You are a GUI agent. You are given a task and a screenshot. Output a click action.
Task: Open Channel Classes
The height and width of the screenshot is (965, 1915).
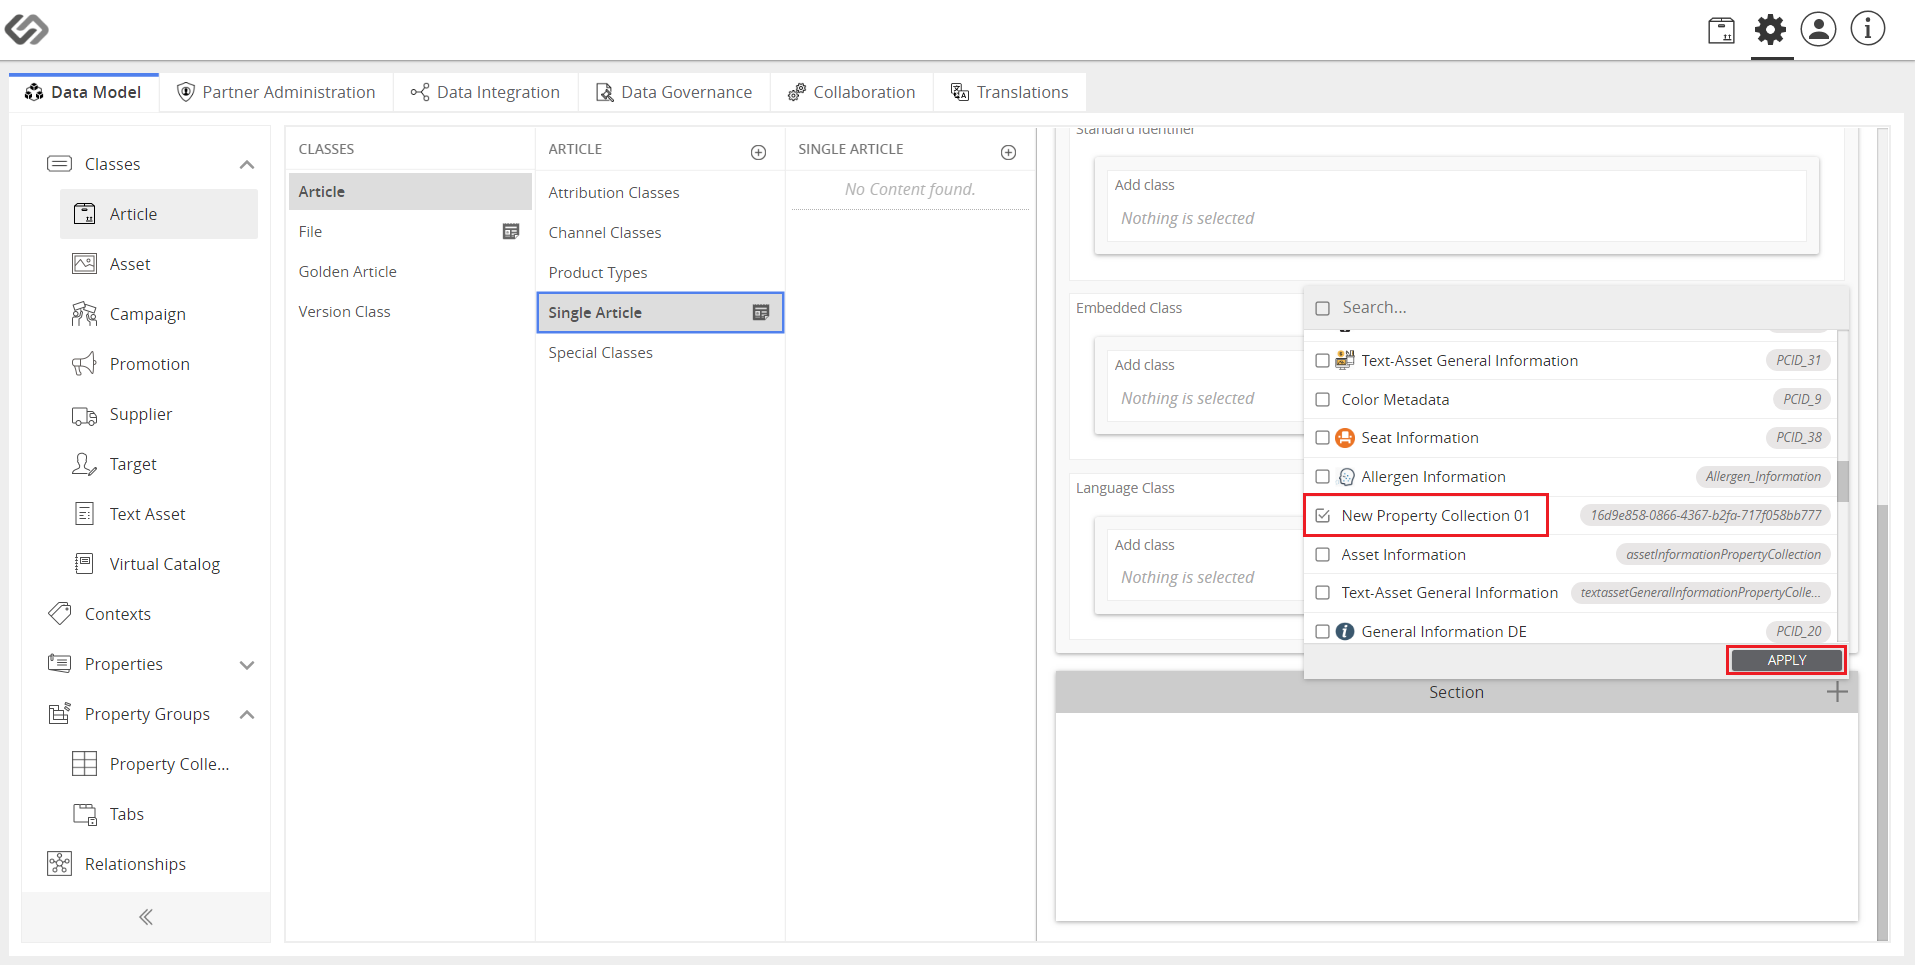660,232
